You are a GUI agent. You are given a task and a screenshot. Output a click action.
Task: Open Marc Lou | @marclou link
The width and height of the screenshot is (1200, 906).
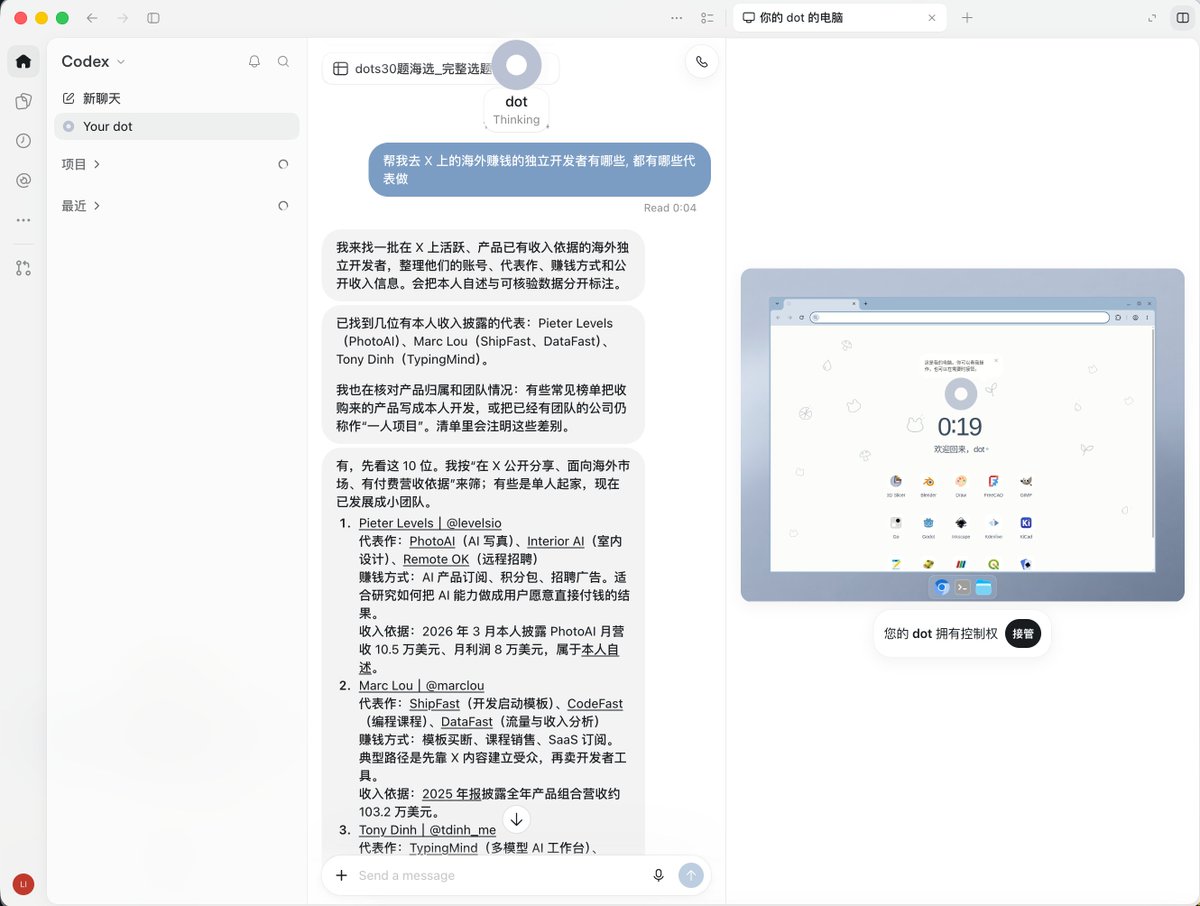[421, 685]
